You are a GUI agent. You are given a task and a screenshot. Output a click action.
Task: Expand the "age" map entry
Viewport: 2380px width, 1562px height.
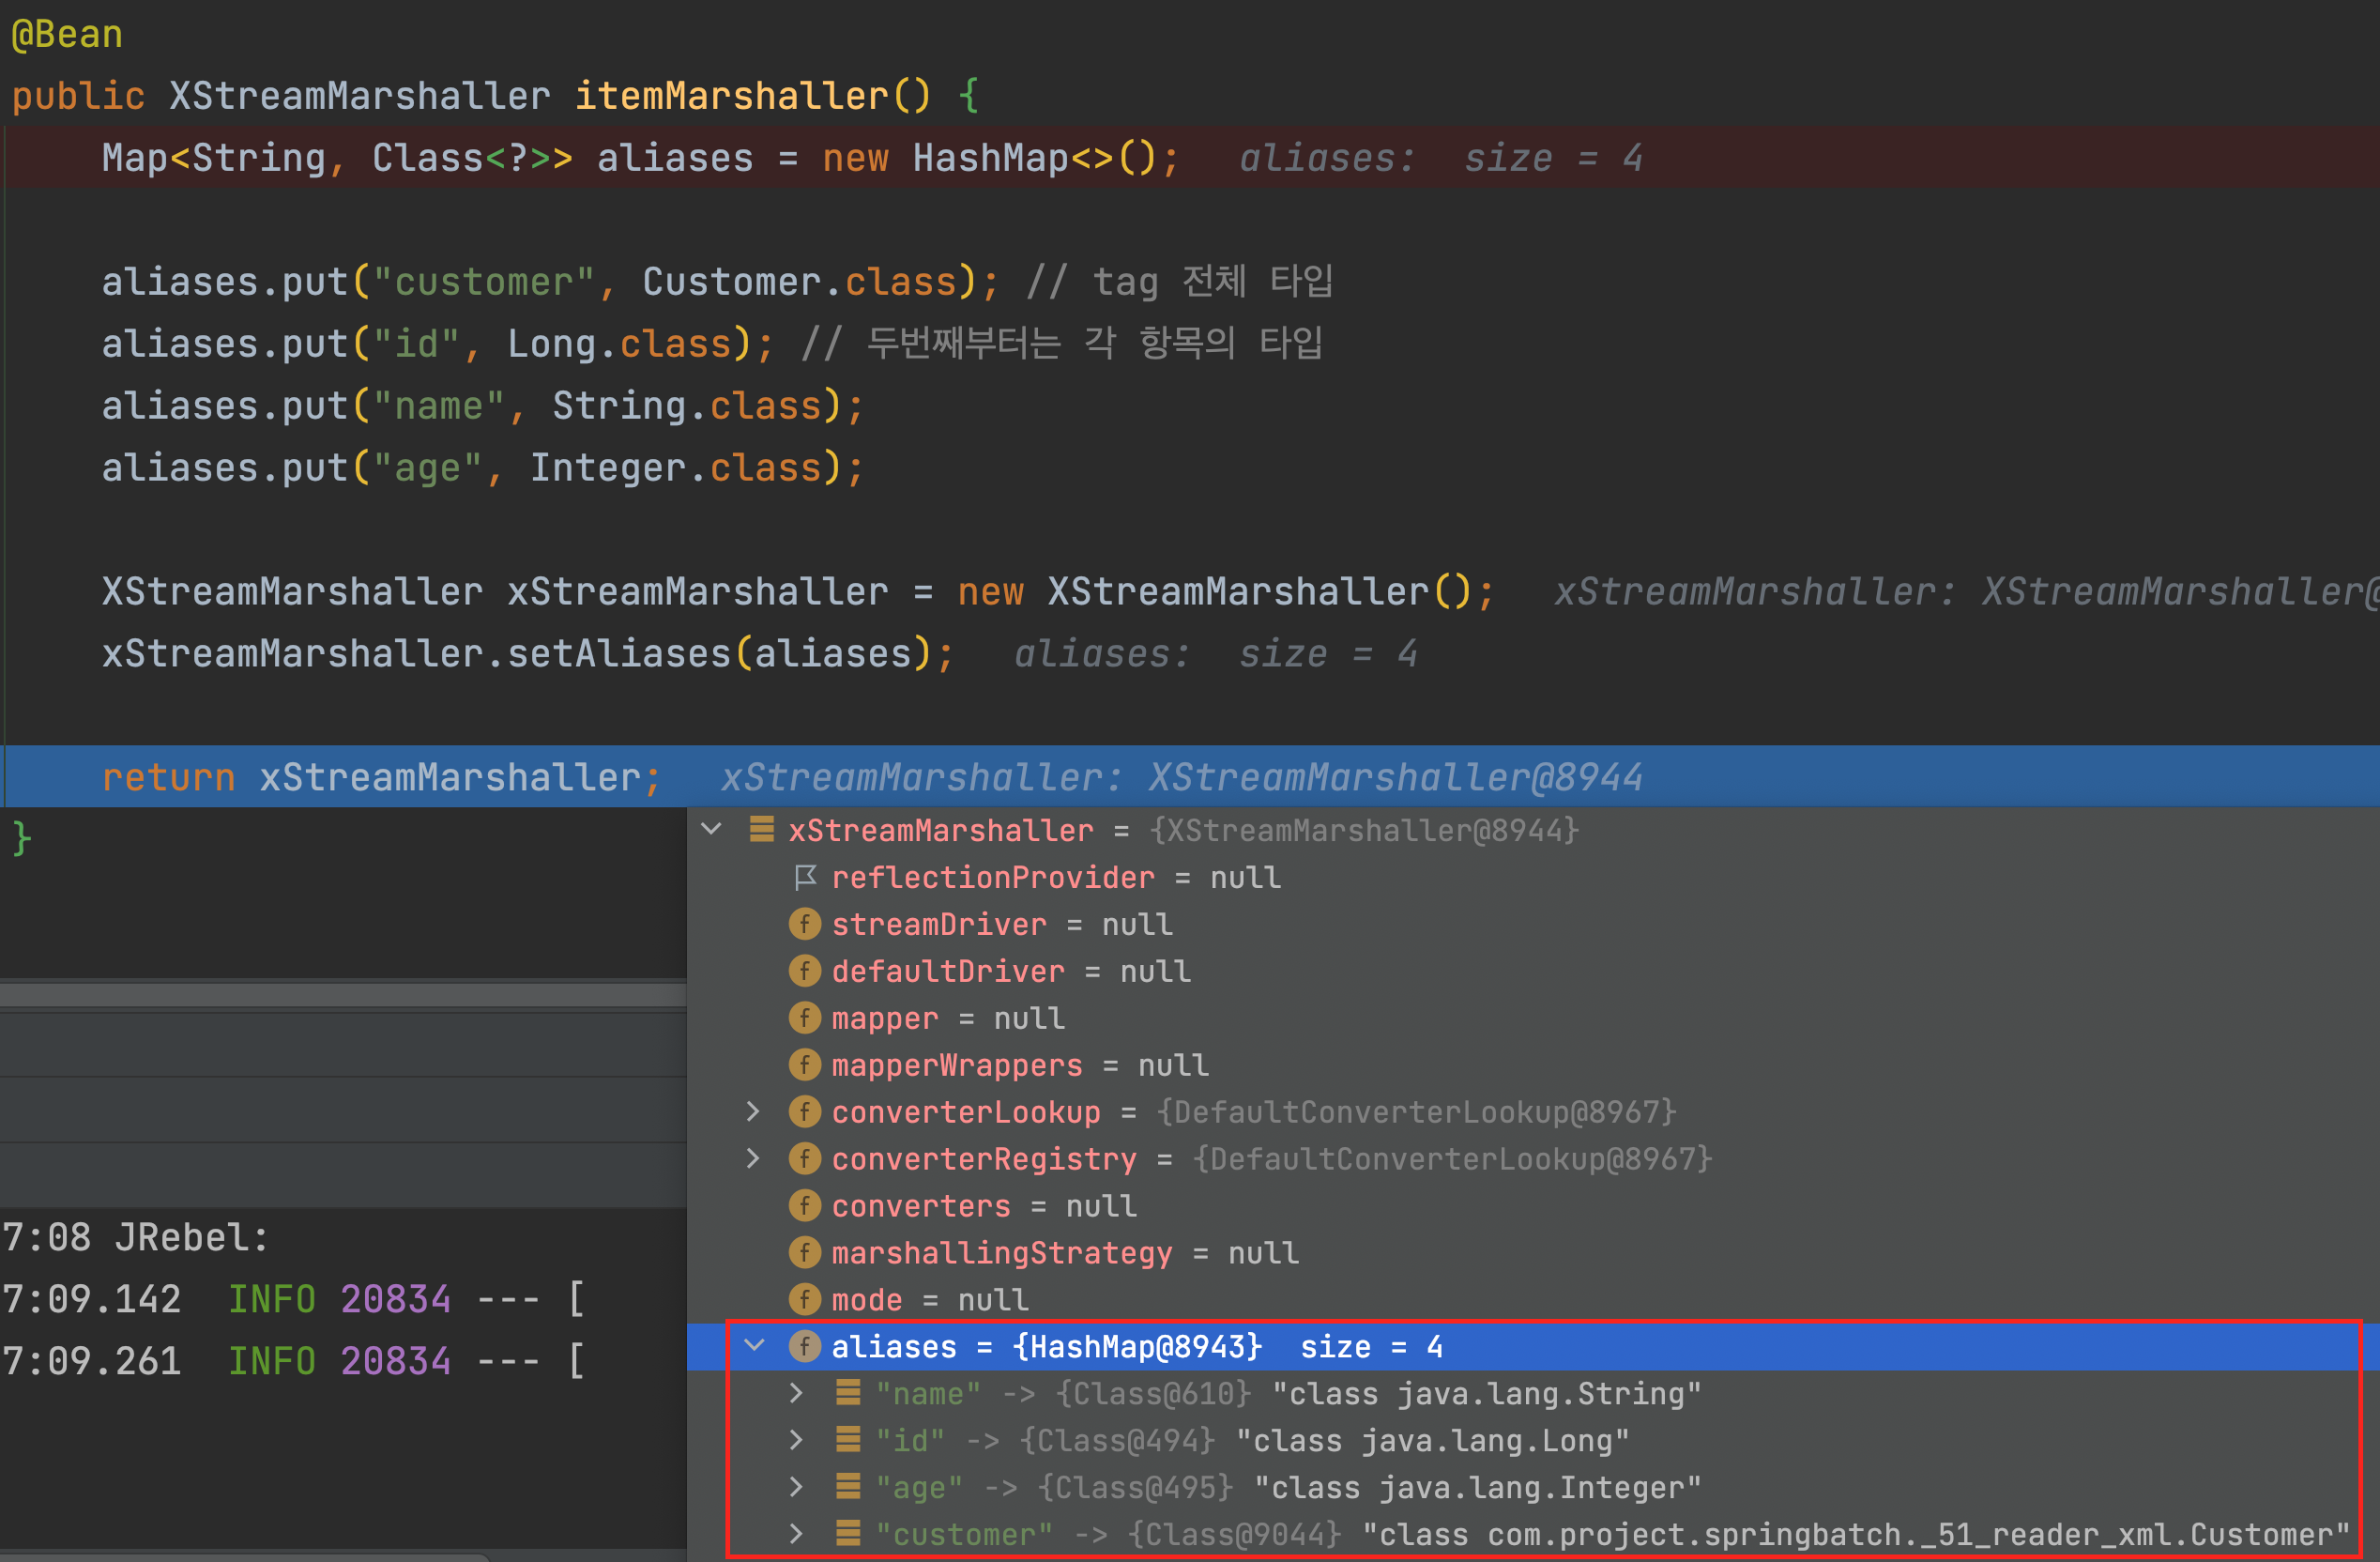[796, 1487]
